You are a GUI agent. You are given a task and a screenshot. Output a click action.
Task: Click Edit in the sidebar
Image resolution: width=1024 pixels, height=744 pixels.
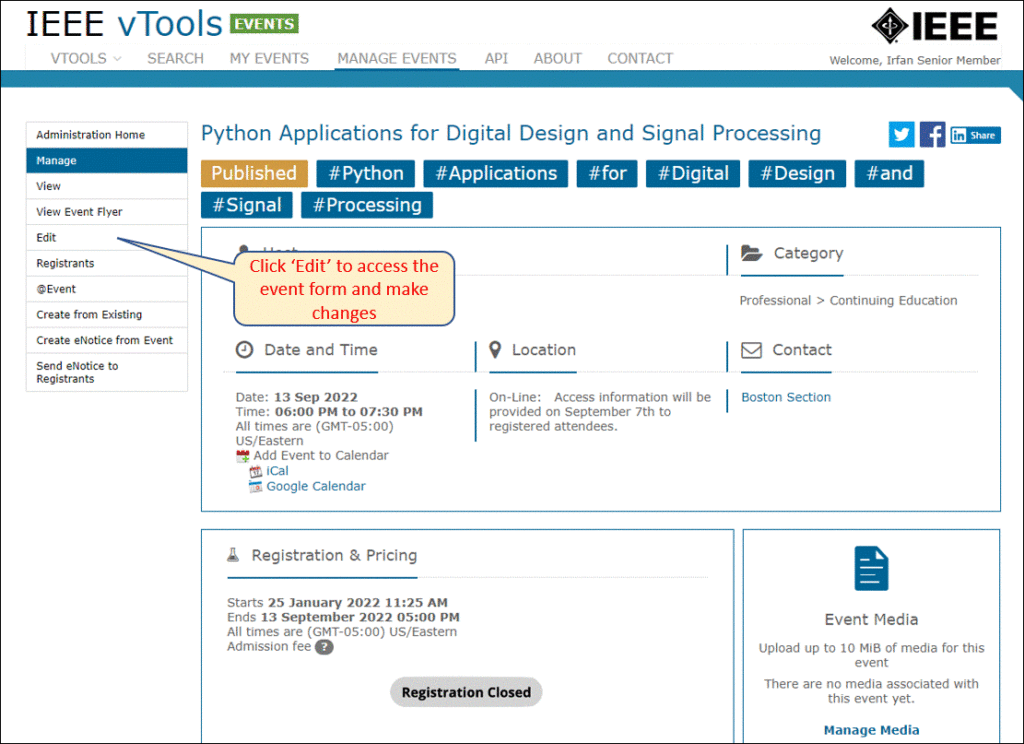(107, 238)
